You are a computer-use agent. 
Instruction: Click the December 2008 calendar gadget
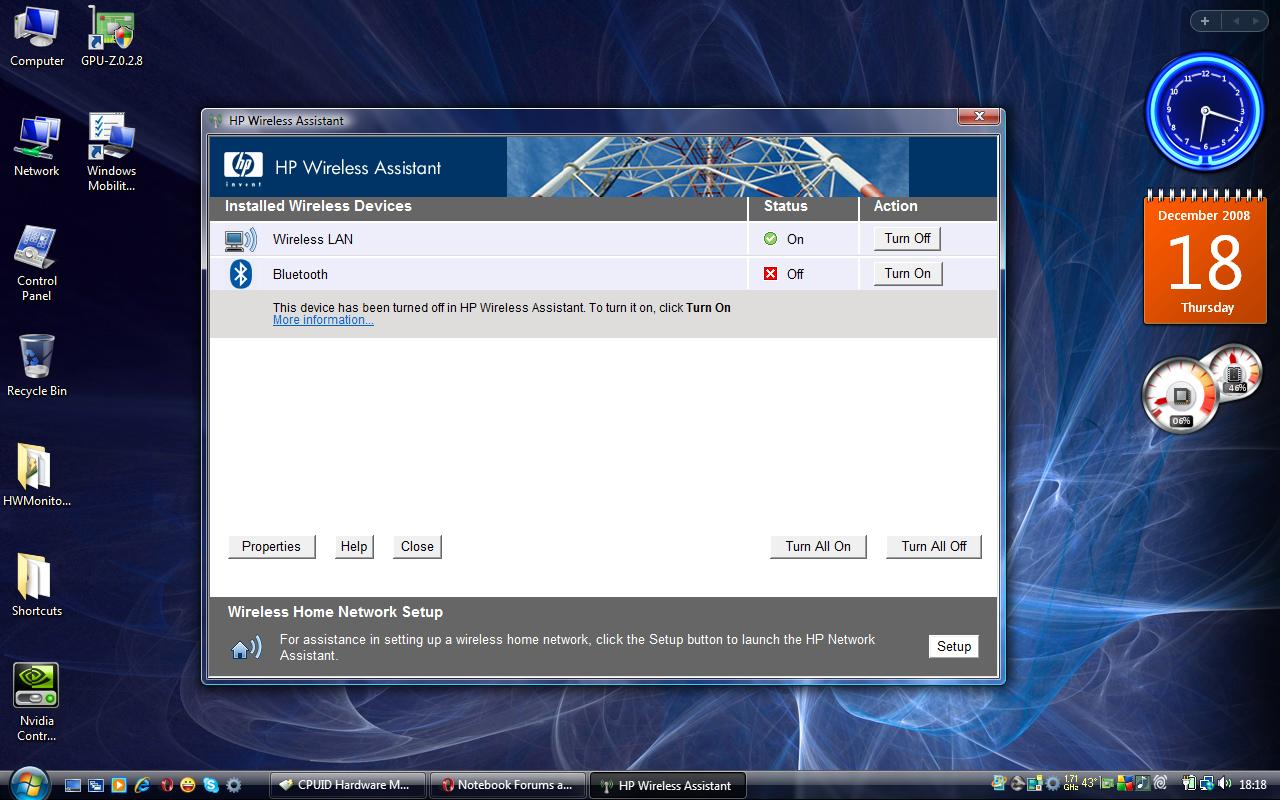pos(1204,257)
